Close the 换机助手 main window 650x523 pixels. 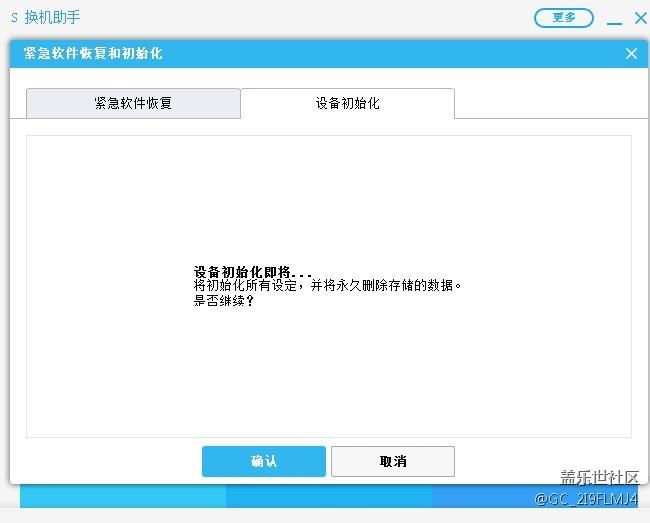coord(640,18)
